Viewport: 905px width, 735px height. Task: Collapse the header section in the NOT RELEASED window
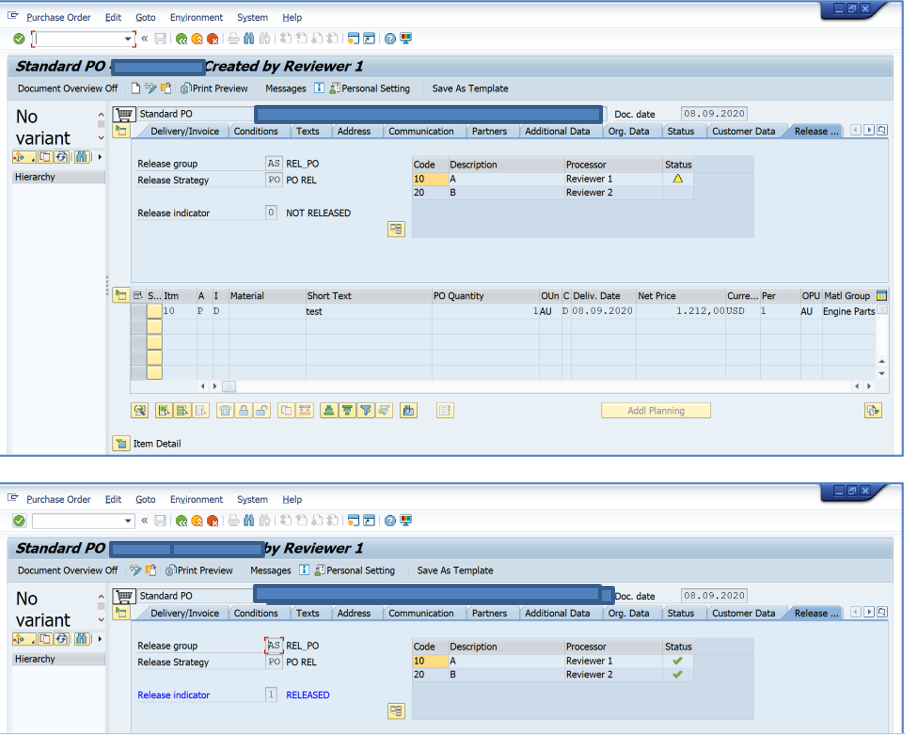[x=121, y=130]
